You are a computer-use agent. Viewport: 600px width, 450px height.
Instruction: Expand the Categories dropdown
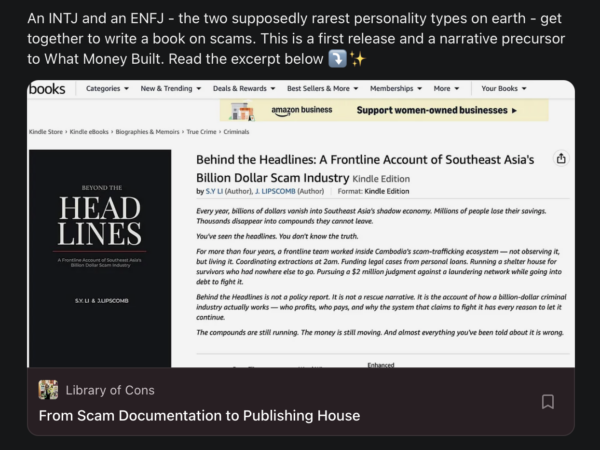point(107,88)
